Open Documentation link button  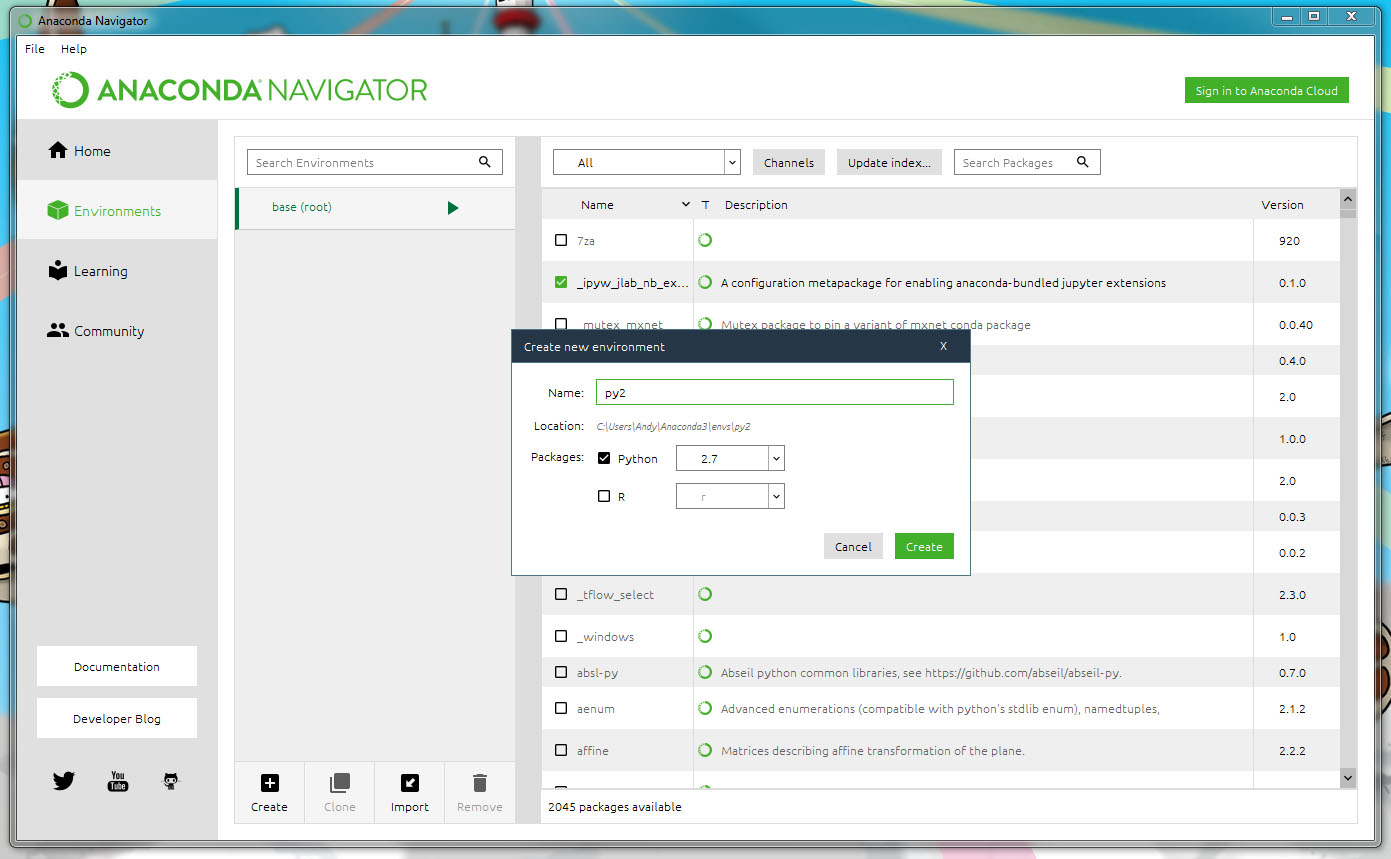pyautogui.click(x=117, y=666)
